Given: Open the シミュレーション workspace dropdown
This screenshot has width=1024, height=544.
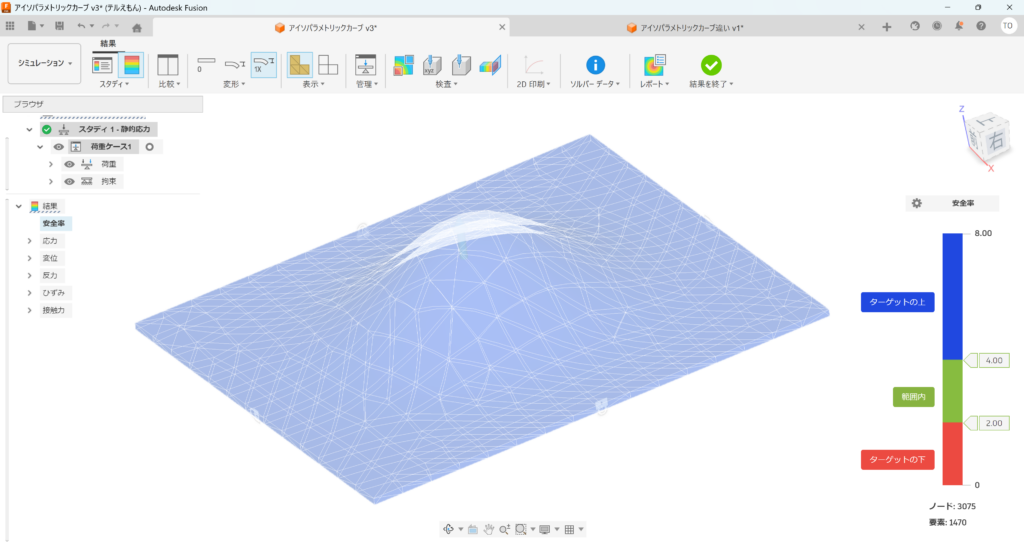Looking at the screenshot, I should click(x=44, y=63).
